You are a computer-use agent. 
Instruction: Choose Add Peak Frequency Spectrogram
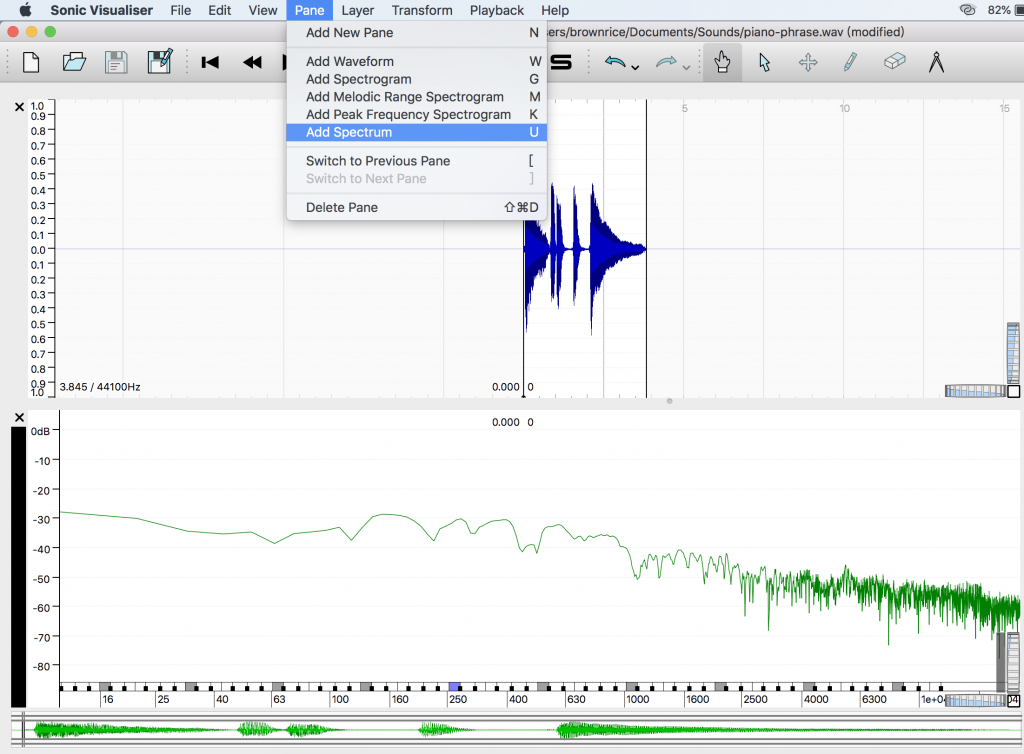pyautogui.click(x=416, y=114)
